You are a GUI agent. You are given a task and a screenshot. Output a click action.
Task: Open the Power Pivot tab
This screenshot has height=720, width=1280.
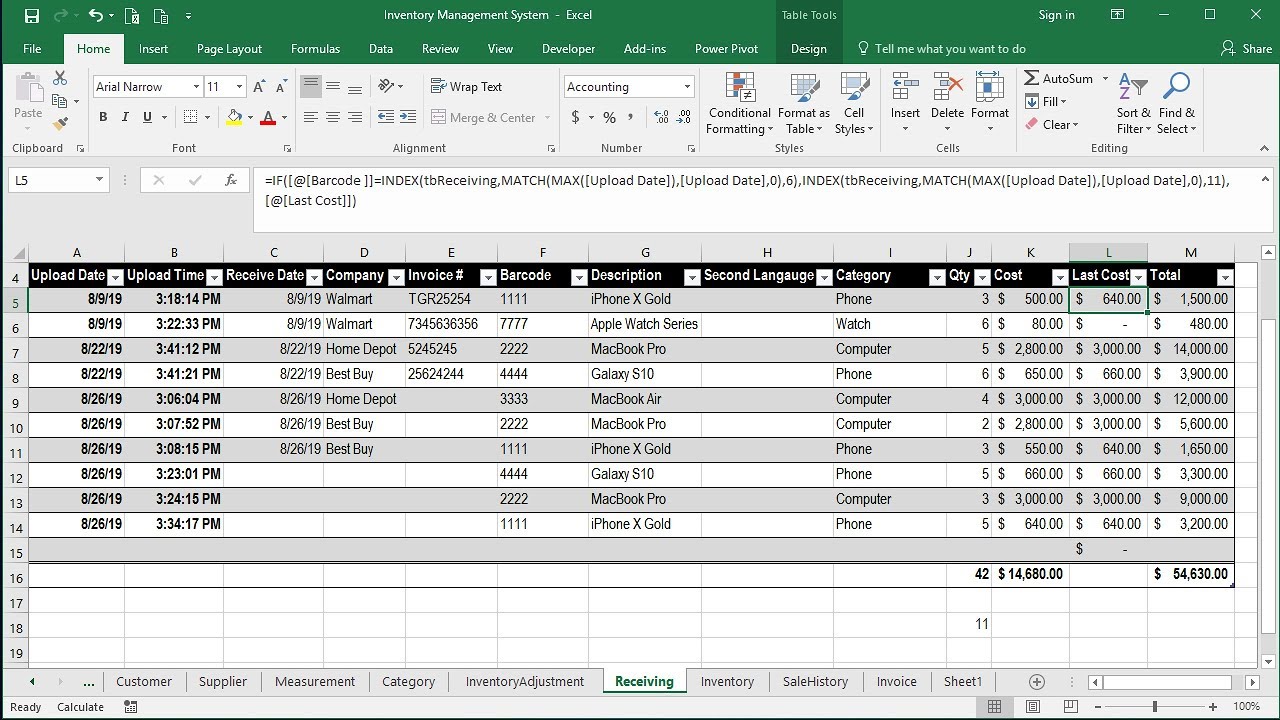coord(726,48)
